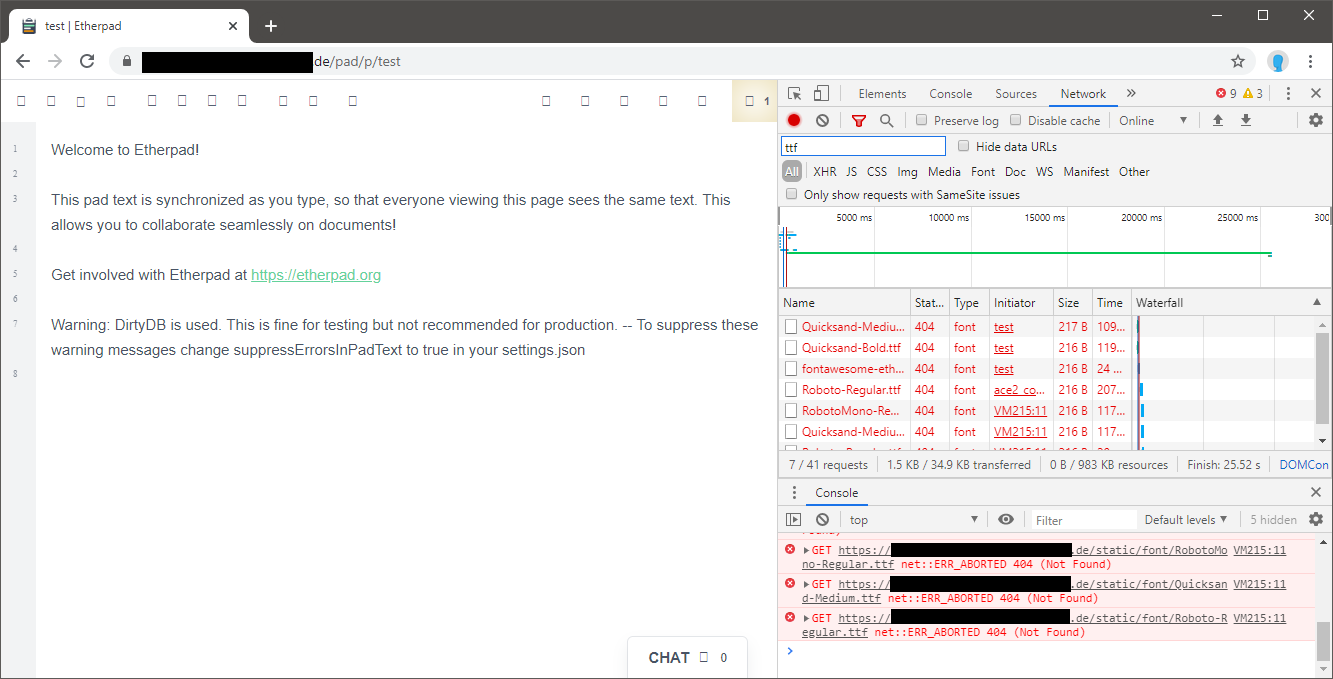Open the https://etherpad.org link
Viewport: 1333px width, 679px height.
click(316, 274)
